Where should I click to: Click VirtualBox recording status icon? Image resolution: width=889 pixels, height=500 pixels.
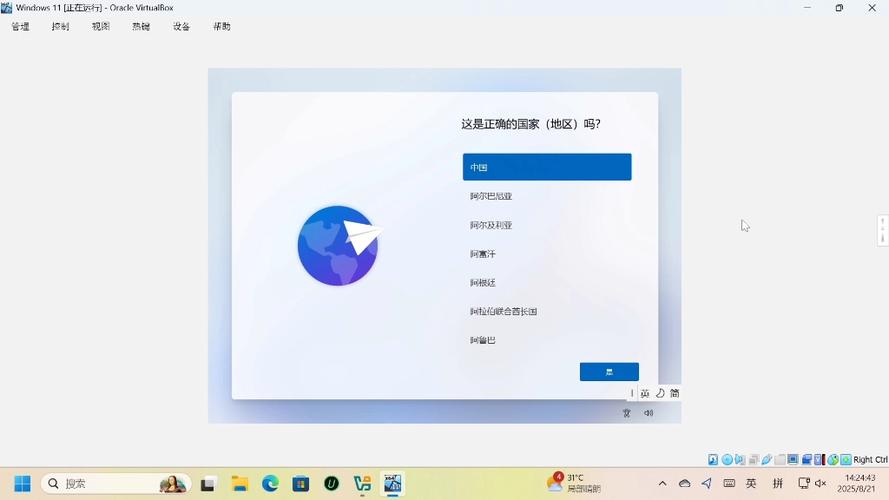click(x=806, y=459)
